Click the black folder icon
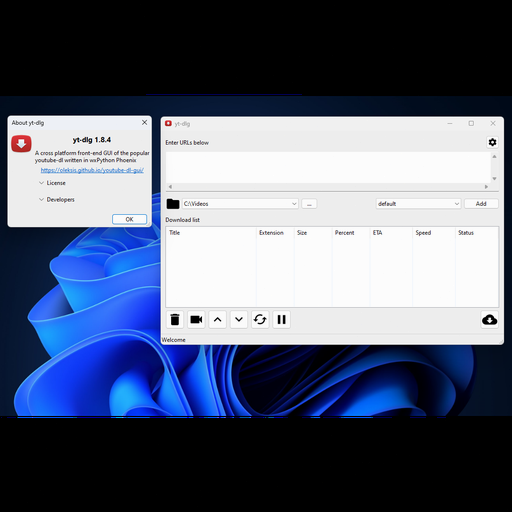This screenshot has width=512, height=512. (x=173, y=204)
